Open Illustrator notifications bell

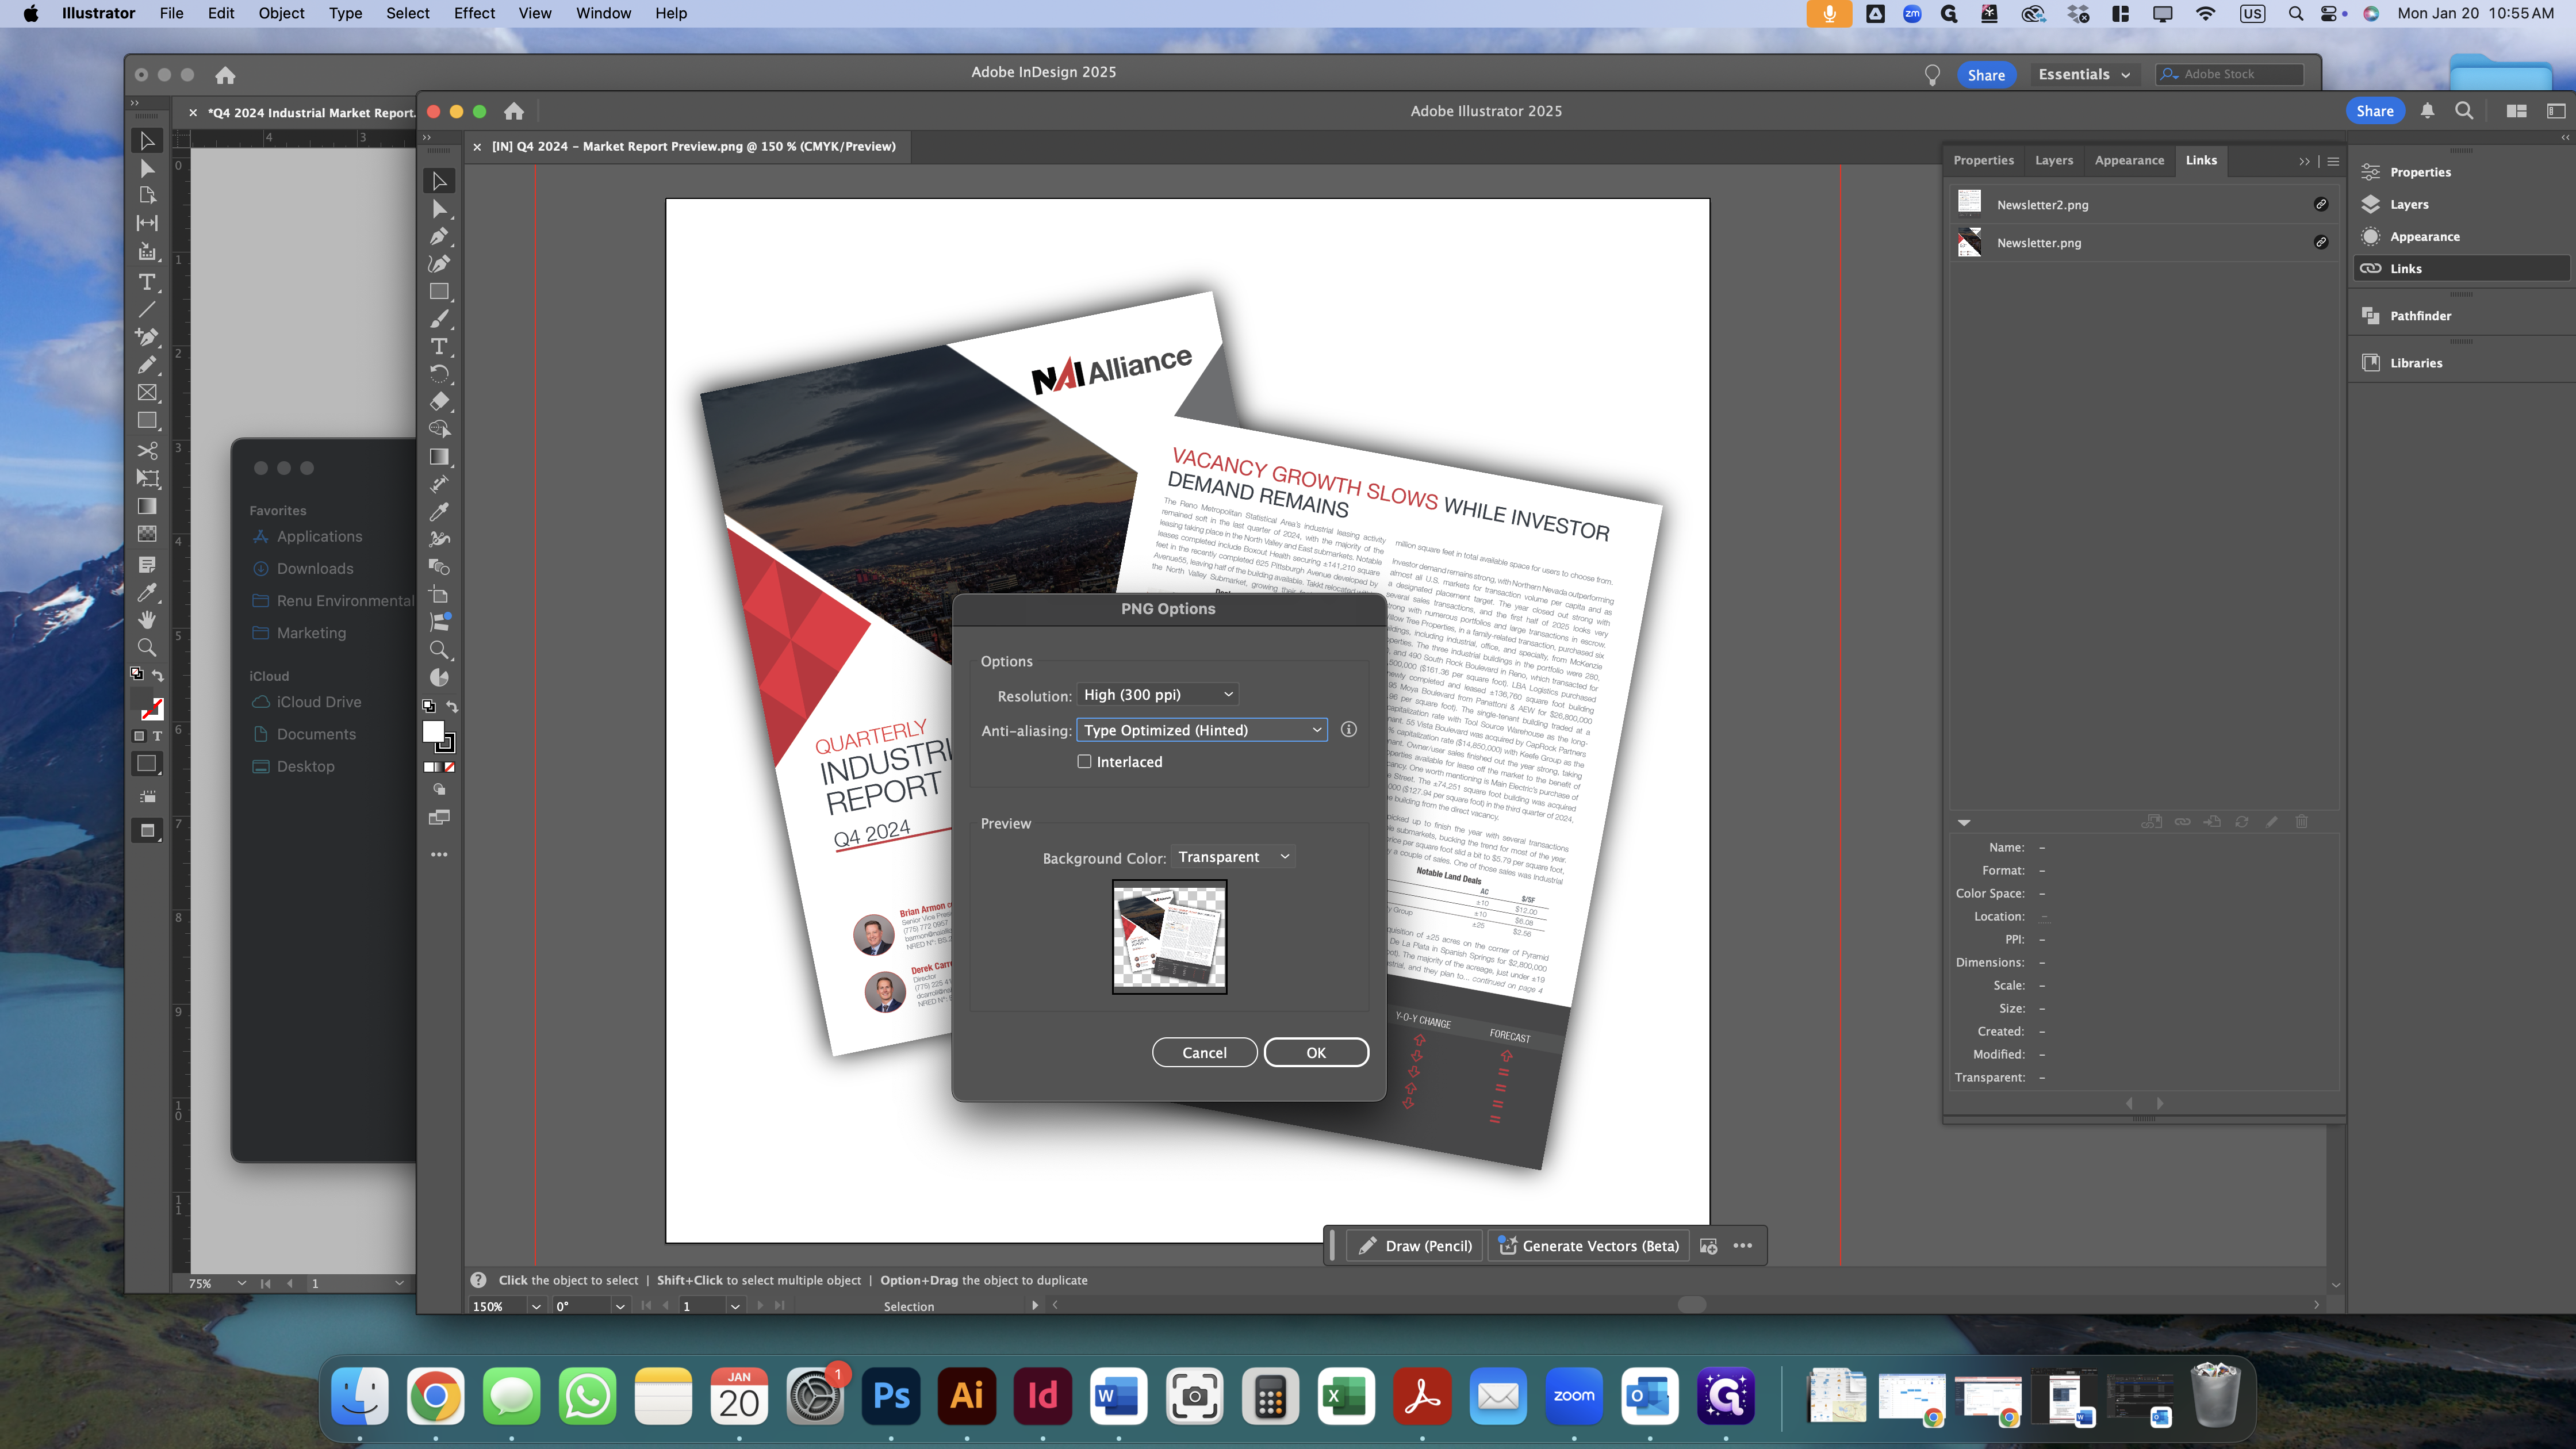coord(2427,111)
